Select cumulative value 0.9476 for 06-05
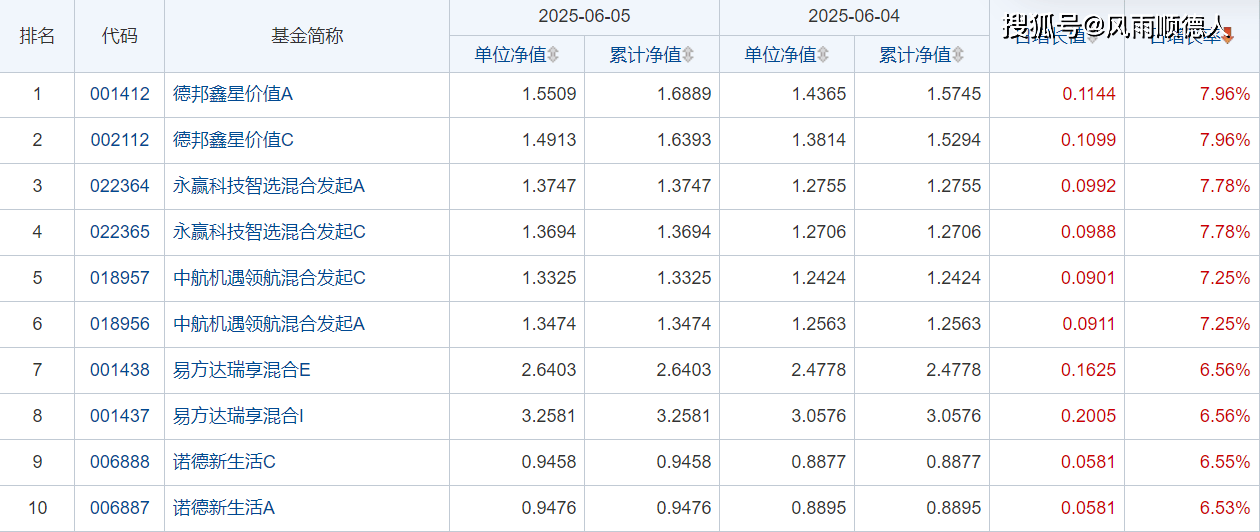 point(684,508)
